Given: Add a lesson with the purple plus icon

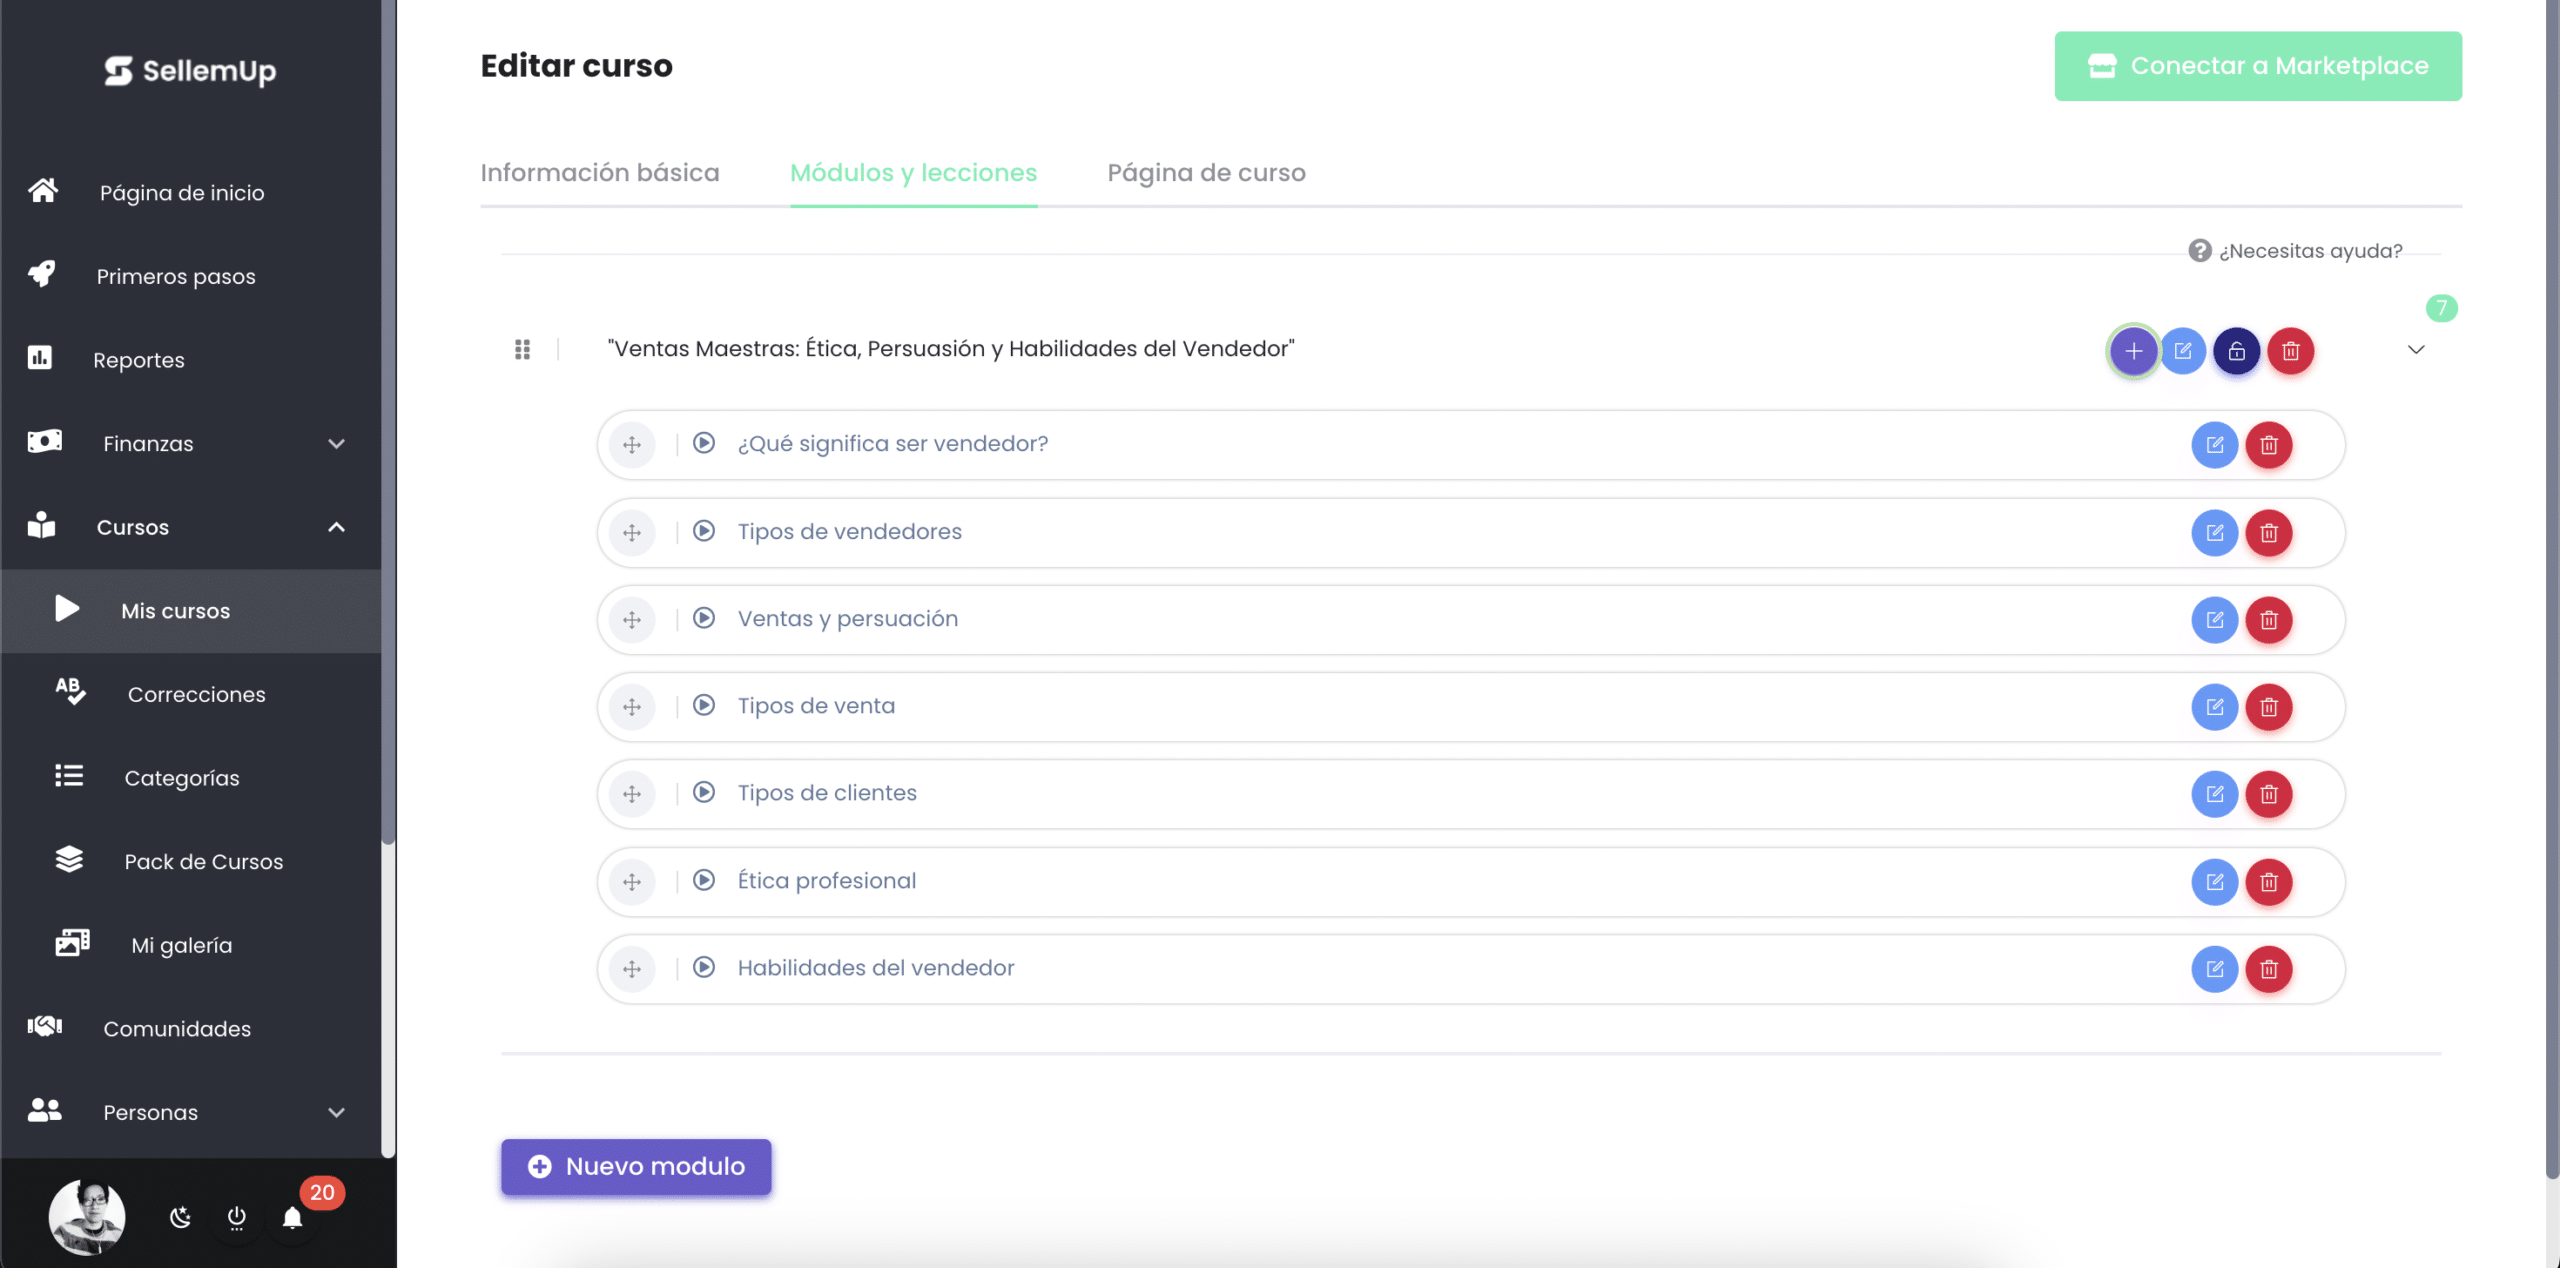Looking at the screenshot, I should point(2133,351).
